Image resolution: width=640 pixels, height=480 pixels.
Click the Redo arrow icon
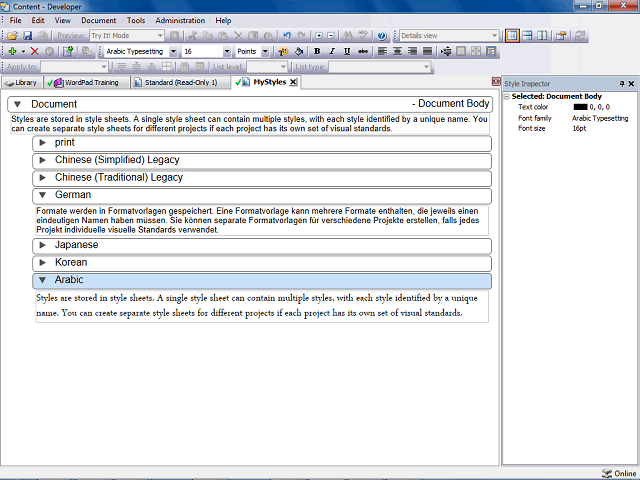[302, 36]
